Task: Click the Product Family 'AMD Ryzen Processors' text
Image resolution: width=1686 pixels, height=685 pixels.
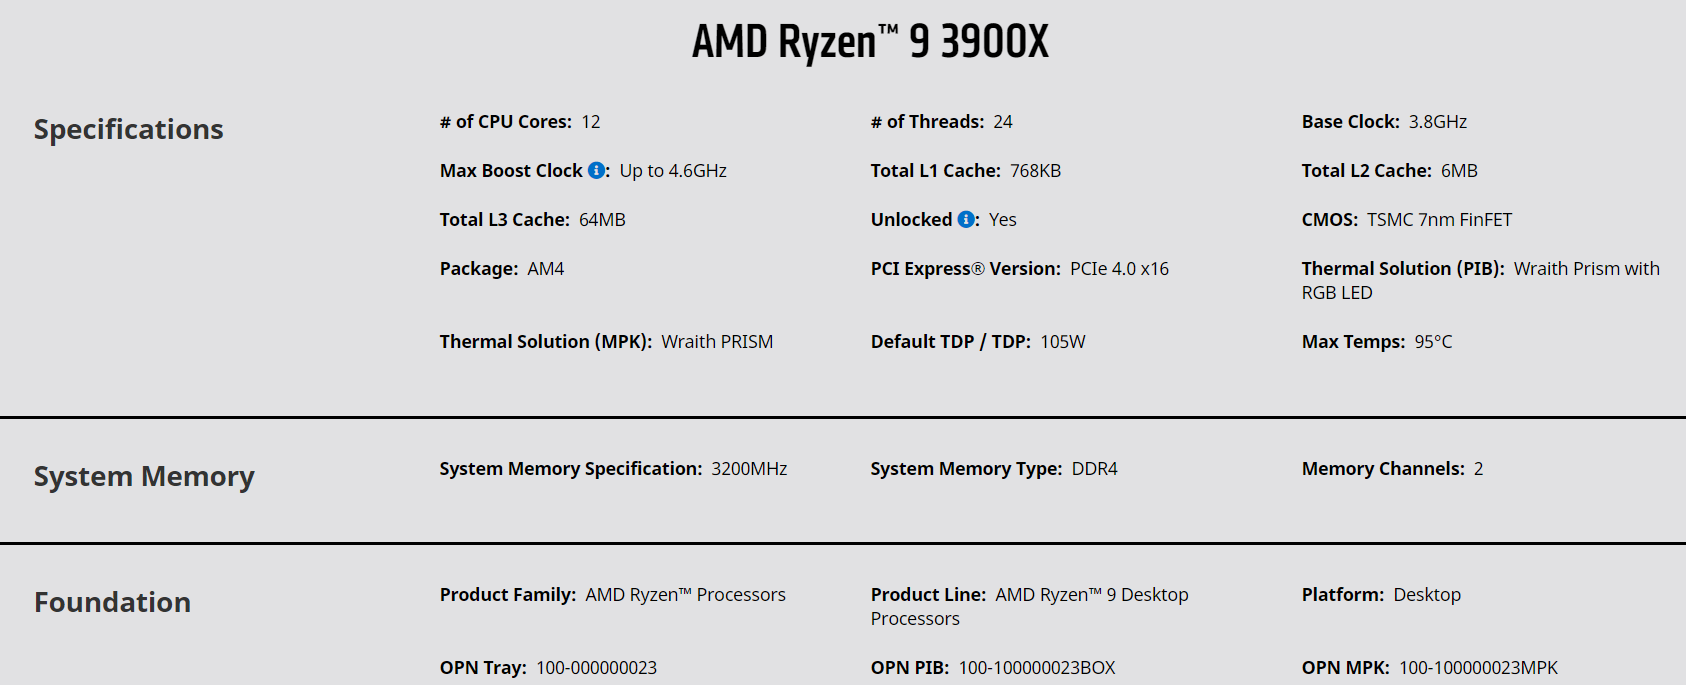Action: [685, 595]
